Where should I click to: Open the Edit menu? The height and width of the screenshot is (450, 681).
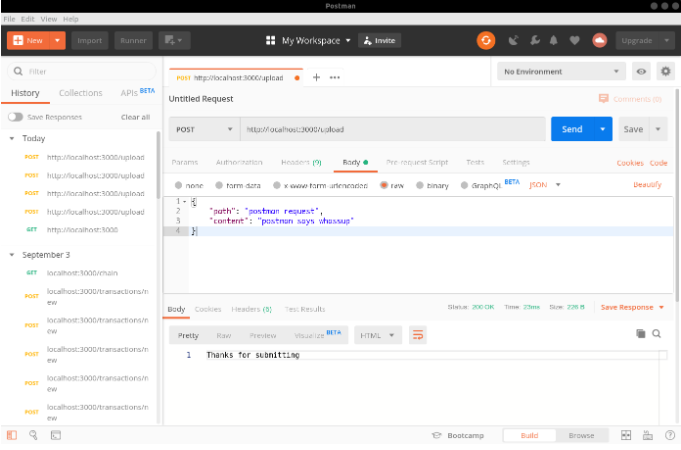pyautogui.click(x=27, y=19)
